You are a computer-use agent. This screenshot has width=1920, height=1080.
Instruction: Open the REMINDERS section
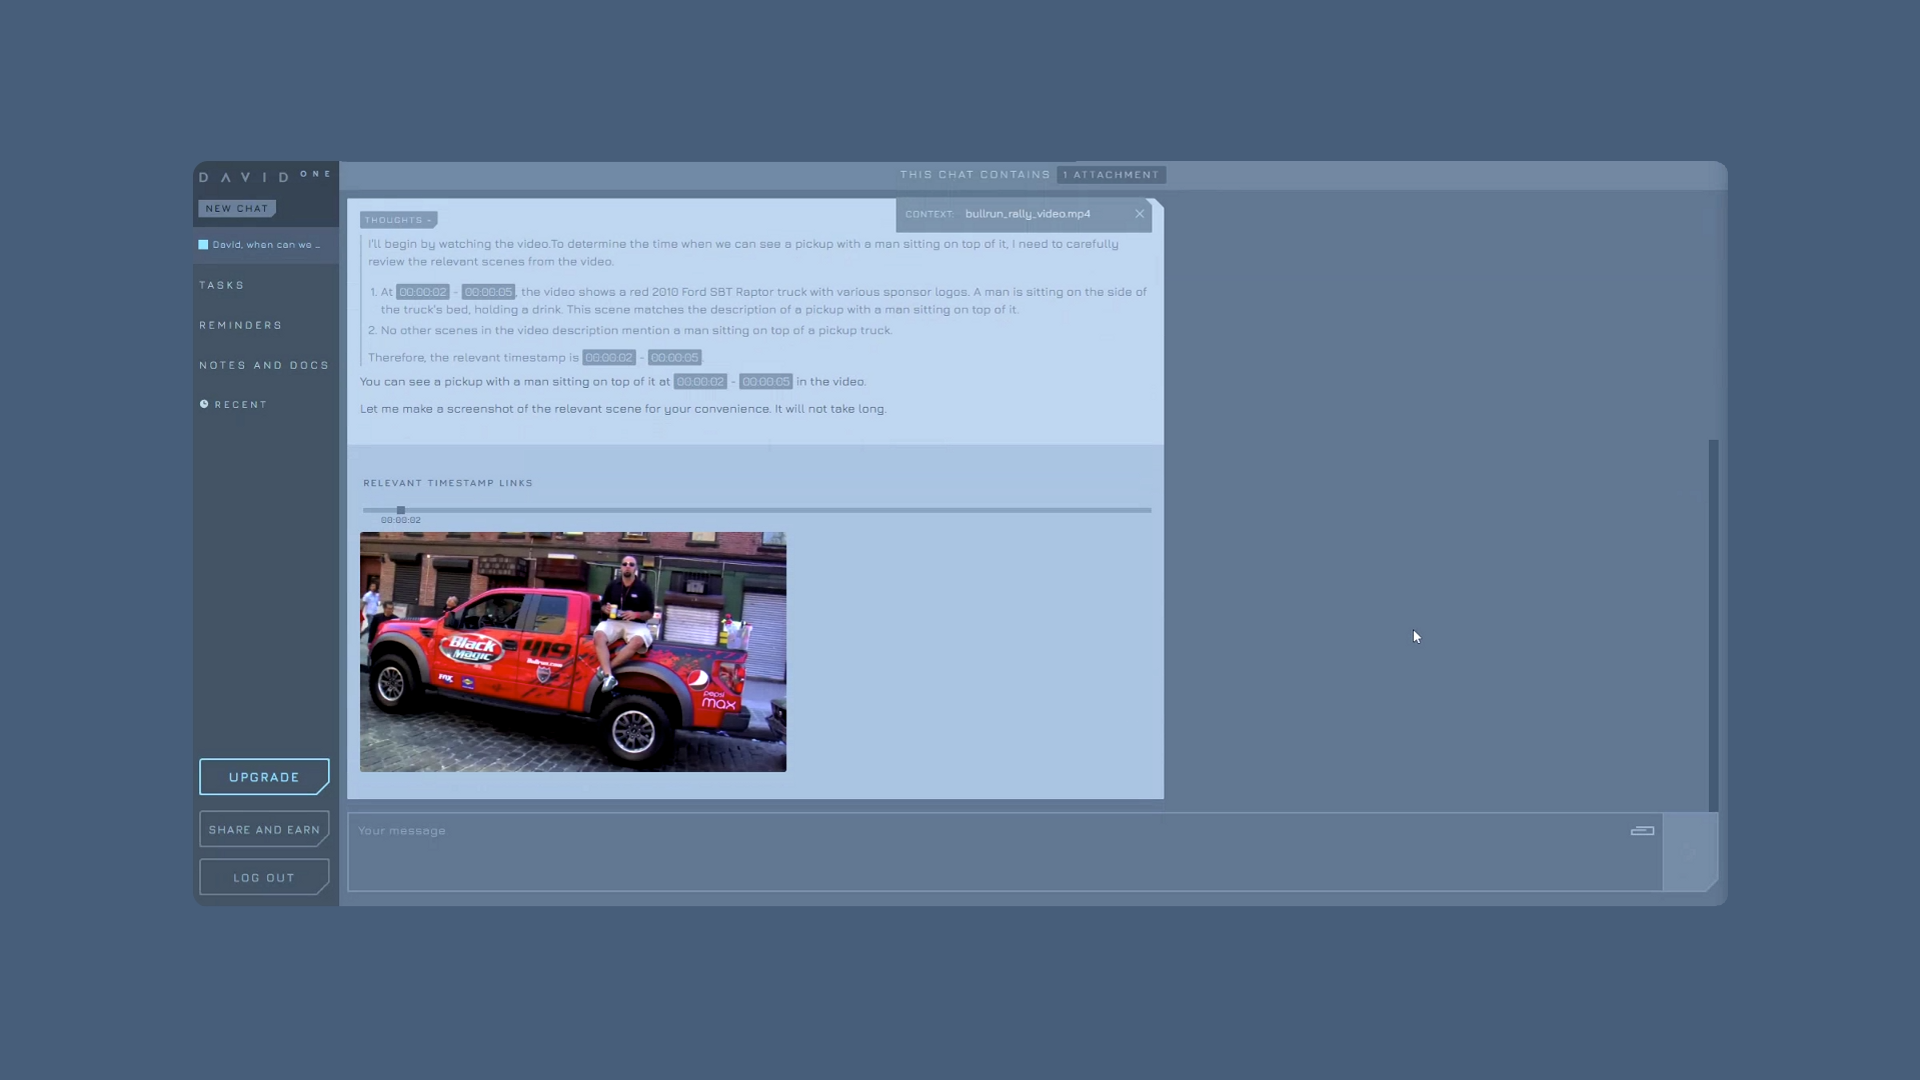coord(240,324)
